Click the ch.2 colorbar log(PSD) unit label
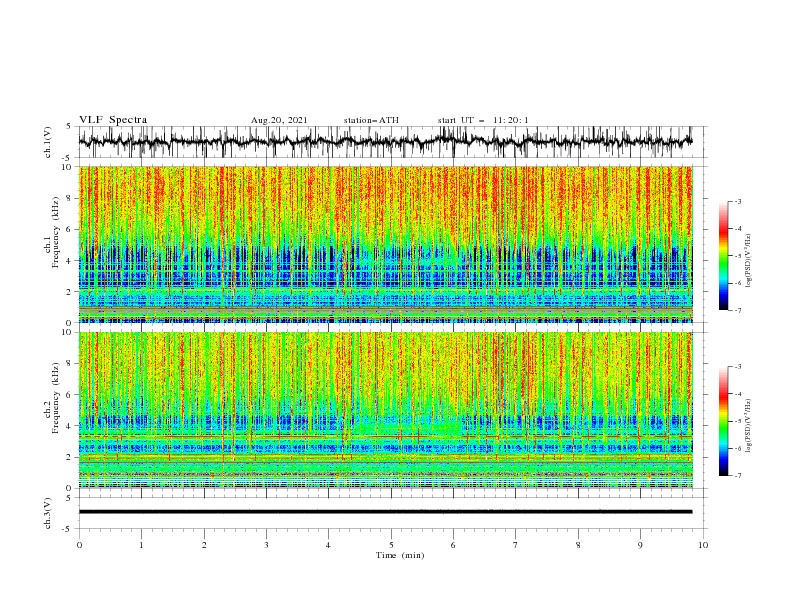The height and width of the screenshot is (612, 792). point(749,425)
